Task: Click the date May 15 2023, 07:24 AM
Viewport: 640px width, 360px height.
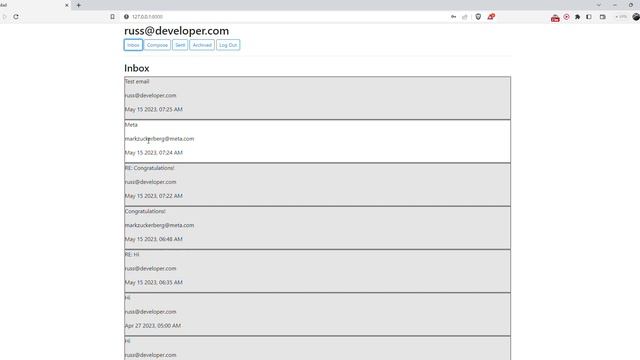Action: (x=153, y=153)
